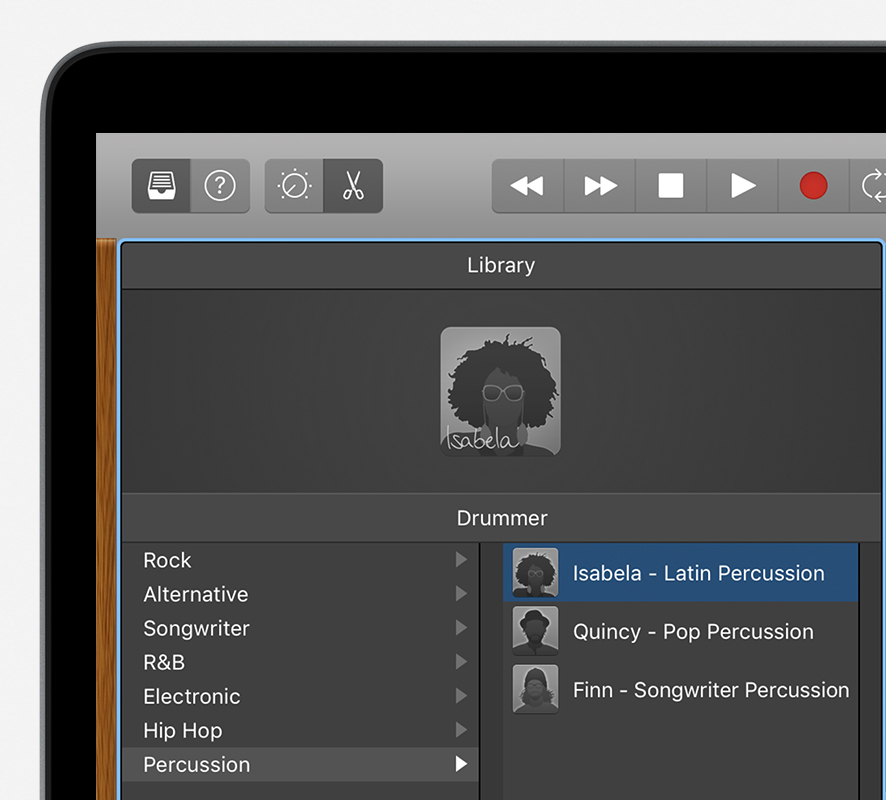Open Quick Help question mark button
Viewport: 886px width, 800px height.
[220, 186]
